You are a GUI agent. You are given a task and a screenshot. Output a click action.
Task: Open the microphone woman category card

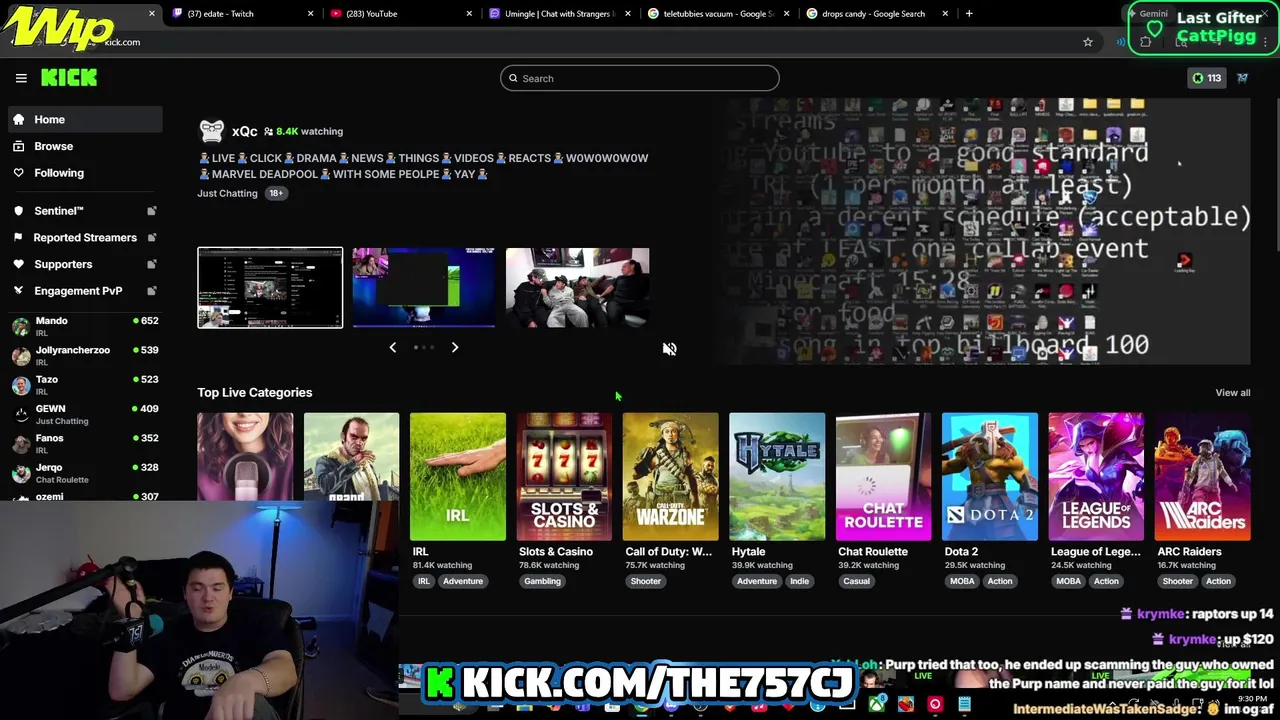tap(245, 456)
